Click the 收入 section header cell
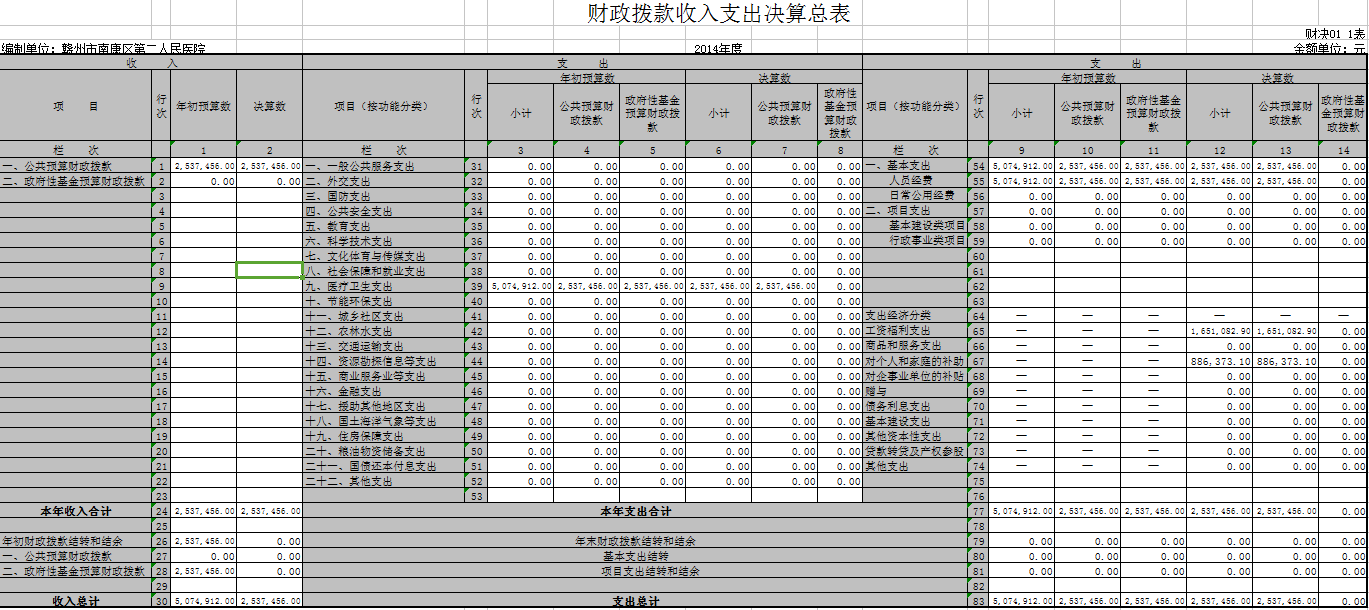Screen dimensions: 1369x610 [152, 63]
